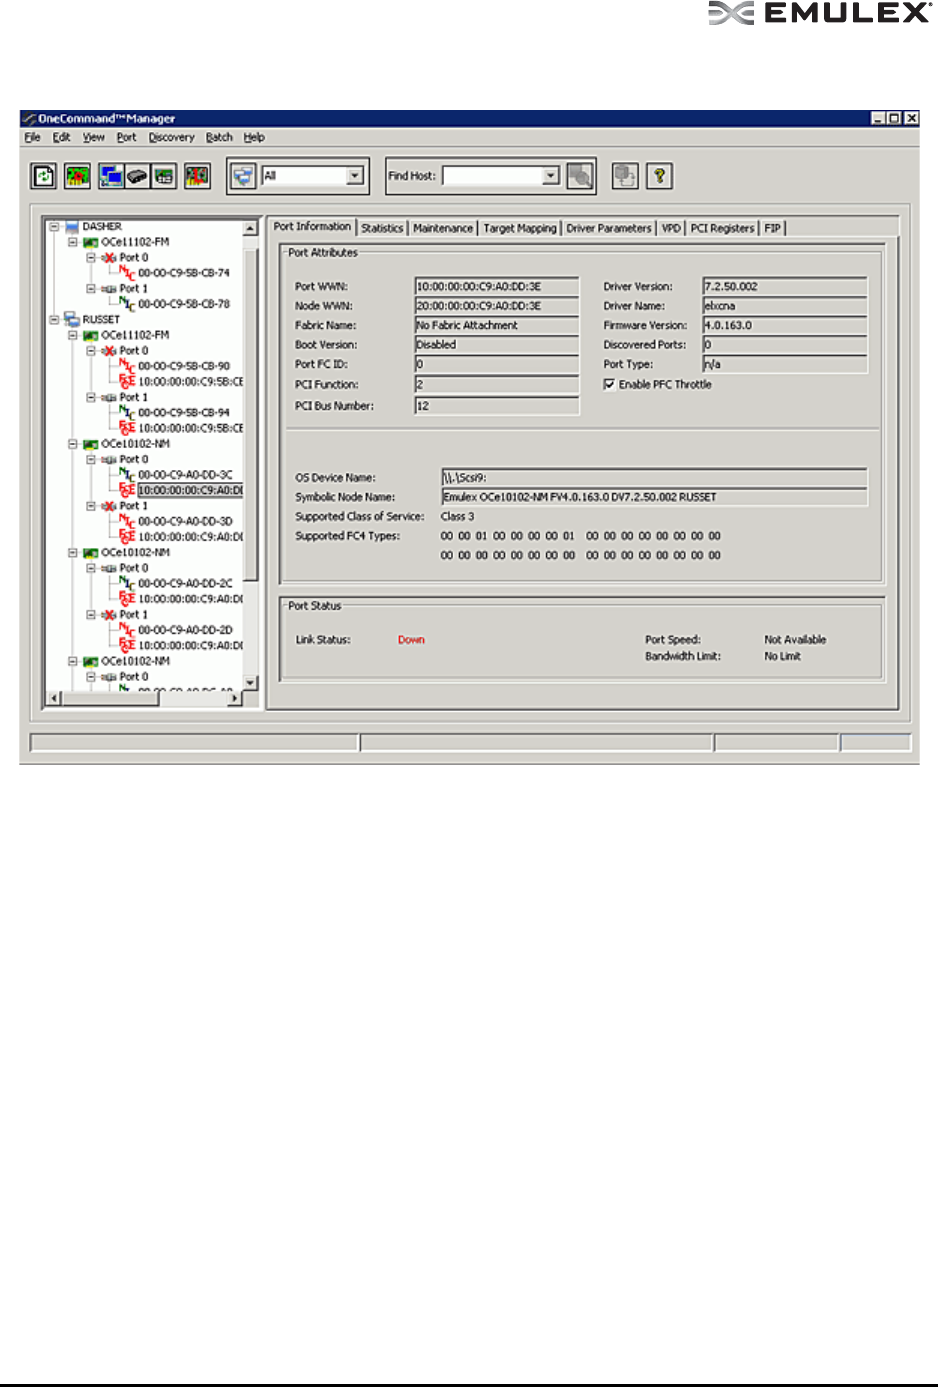Select the DASHER host label

click(102, 227)
